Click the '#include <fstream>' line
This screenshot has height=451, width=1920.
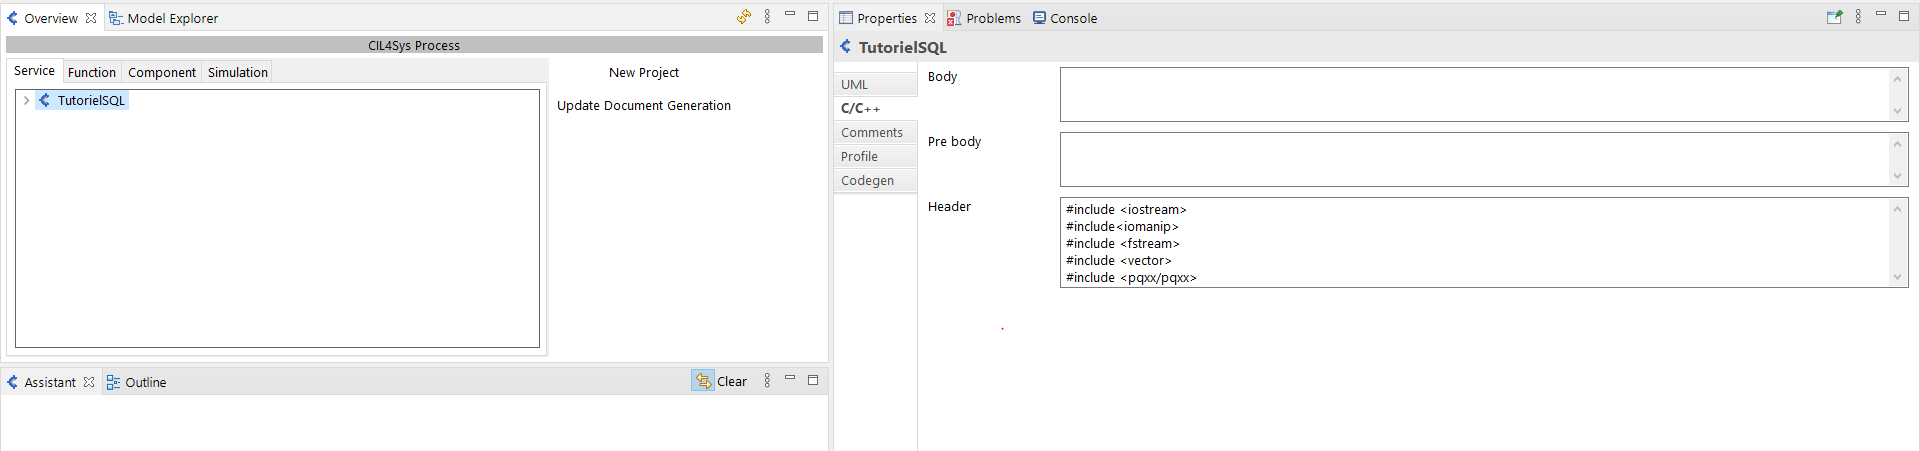1123,244
